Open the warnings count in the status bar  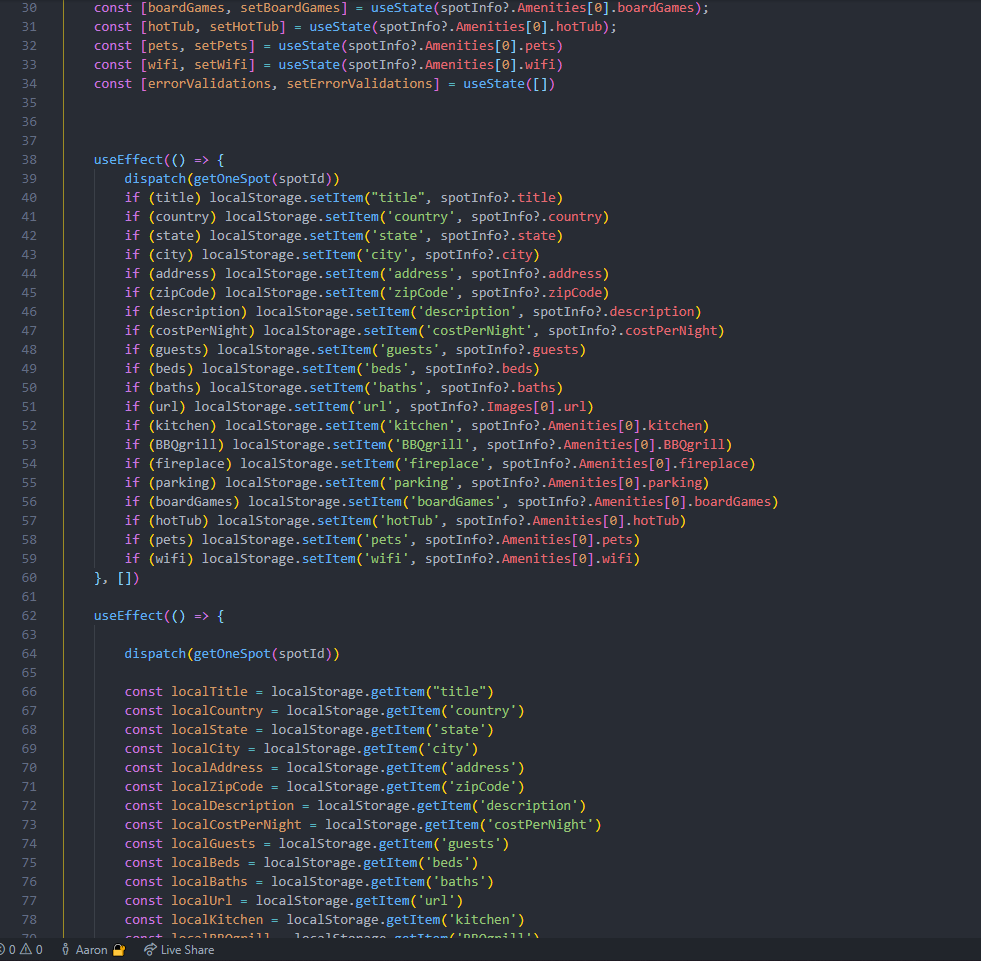click(31, 950)
